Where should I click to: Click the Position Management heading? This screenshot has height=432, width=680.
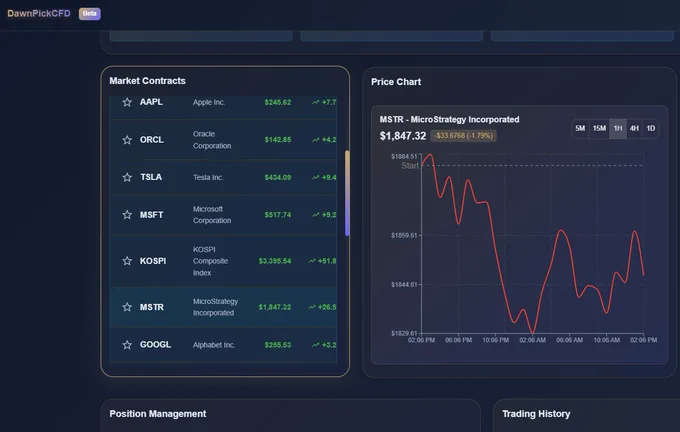pyautogui.click(x=158, y=414)
